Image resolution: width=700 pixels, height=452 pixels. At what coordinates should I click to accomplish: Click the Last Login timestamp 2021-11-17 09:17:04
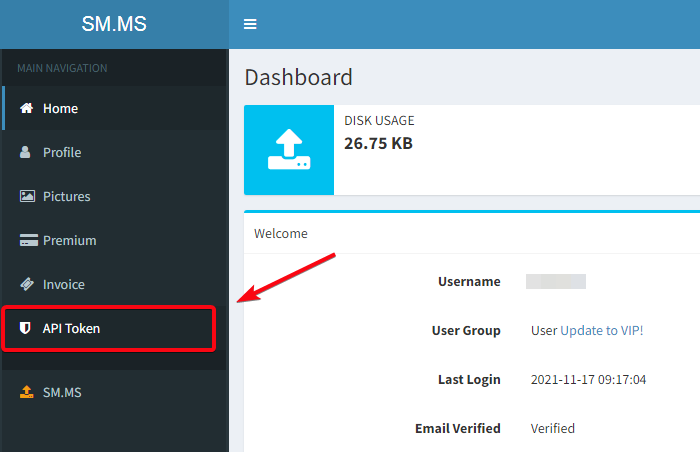click(588, 380)
